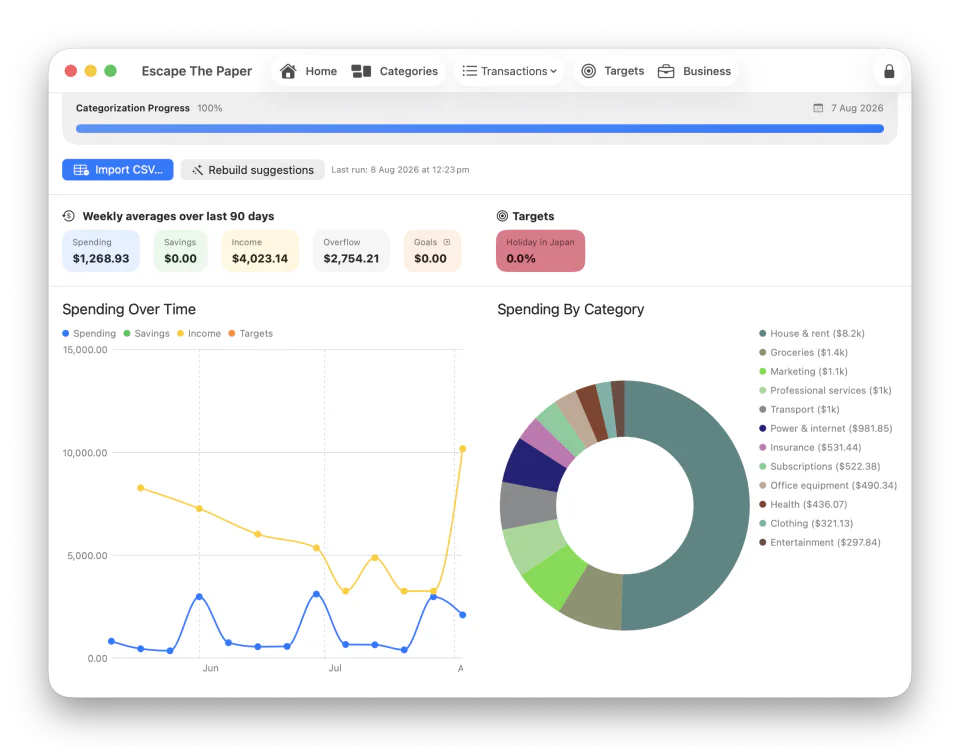960x746 pixels.
Task: Click the Import CSV button
Action: point(118,170)
